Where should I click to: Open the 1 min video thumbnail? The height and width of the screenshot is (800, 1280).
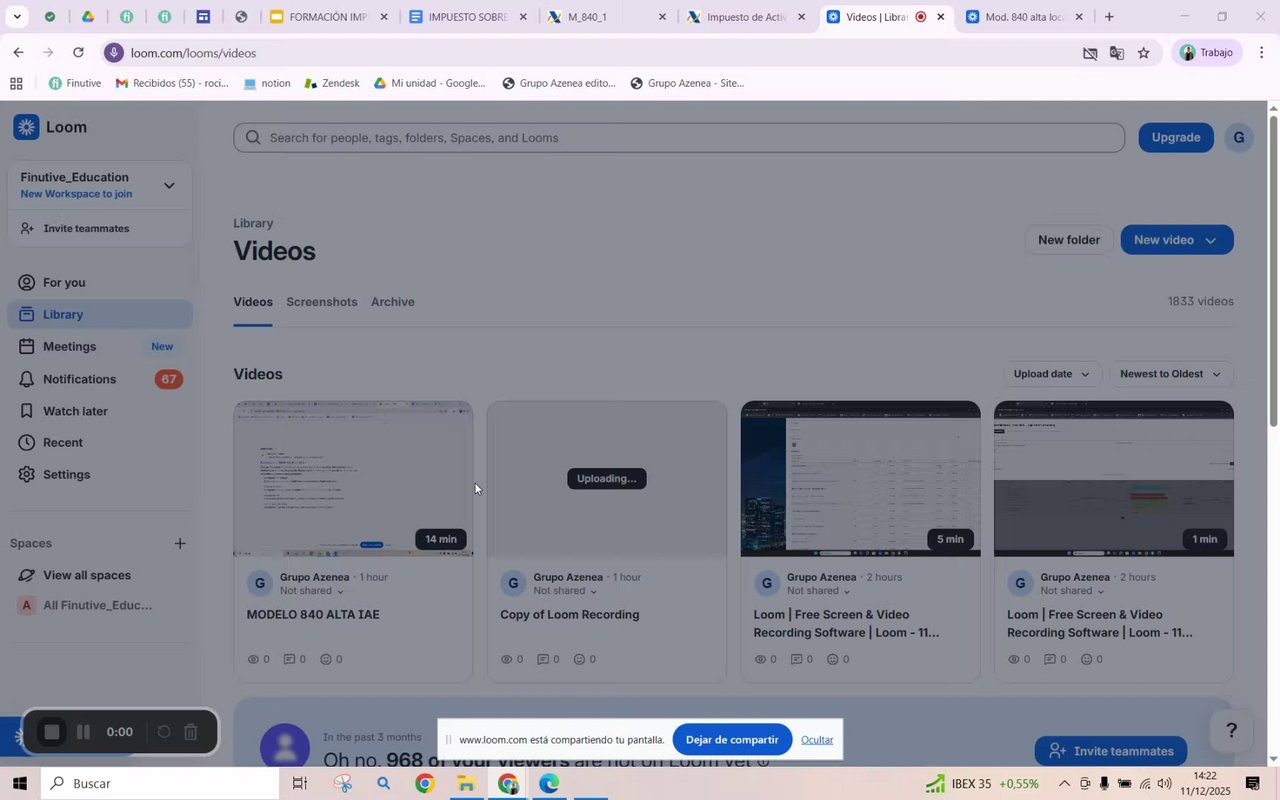1114,479
